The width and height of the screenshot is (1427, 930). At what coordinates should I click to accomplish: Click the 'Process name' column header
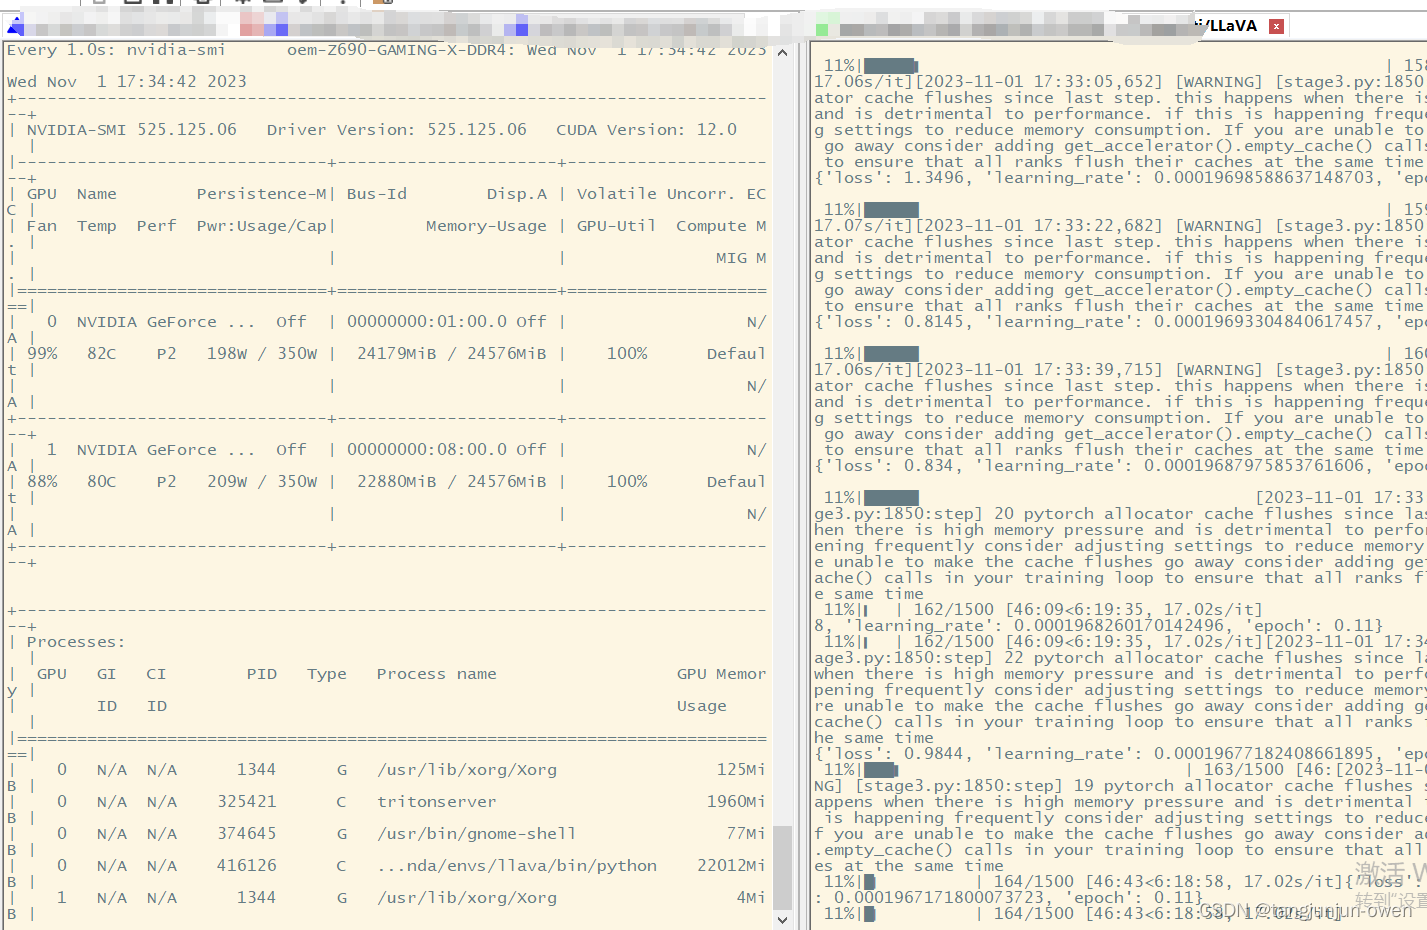[436, 674]
